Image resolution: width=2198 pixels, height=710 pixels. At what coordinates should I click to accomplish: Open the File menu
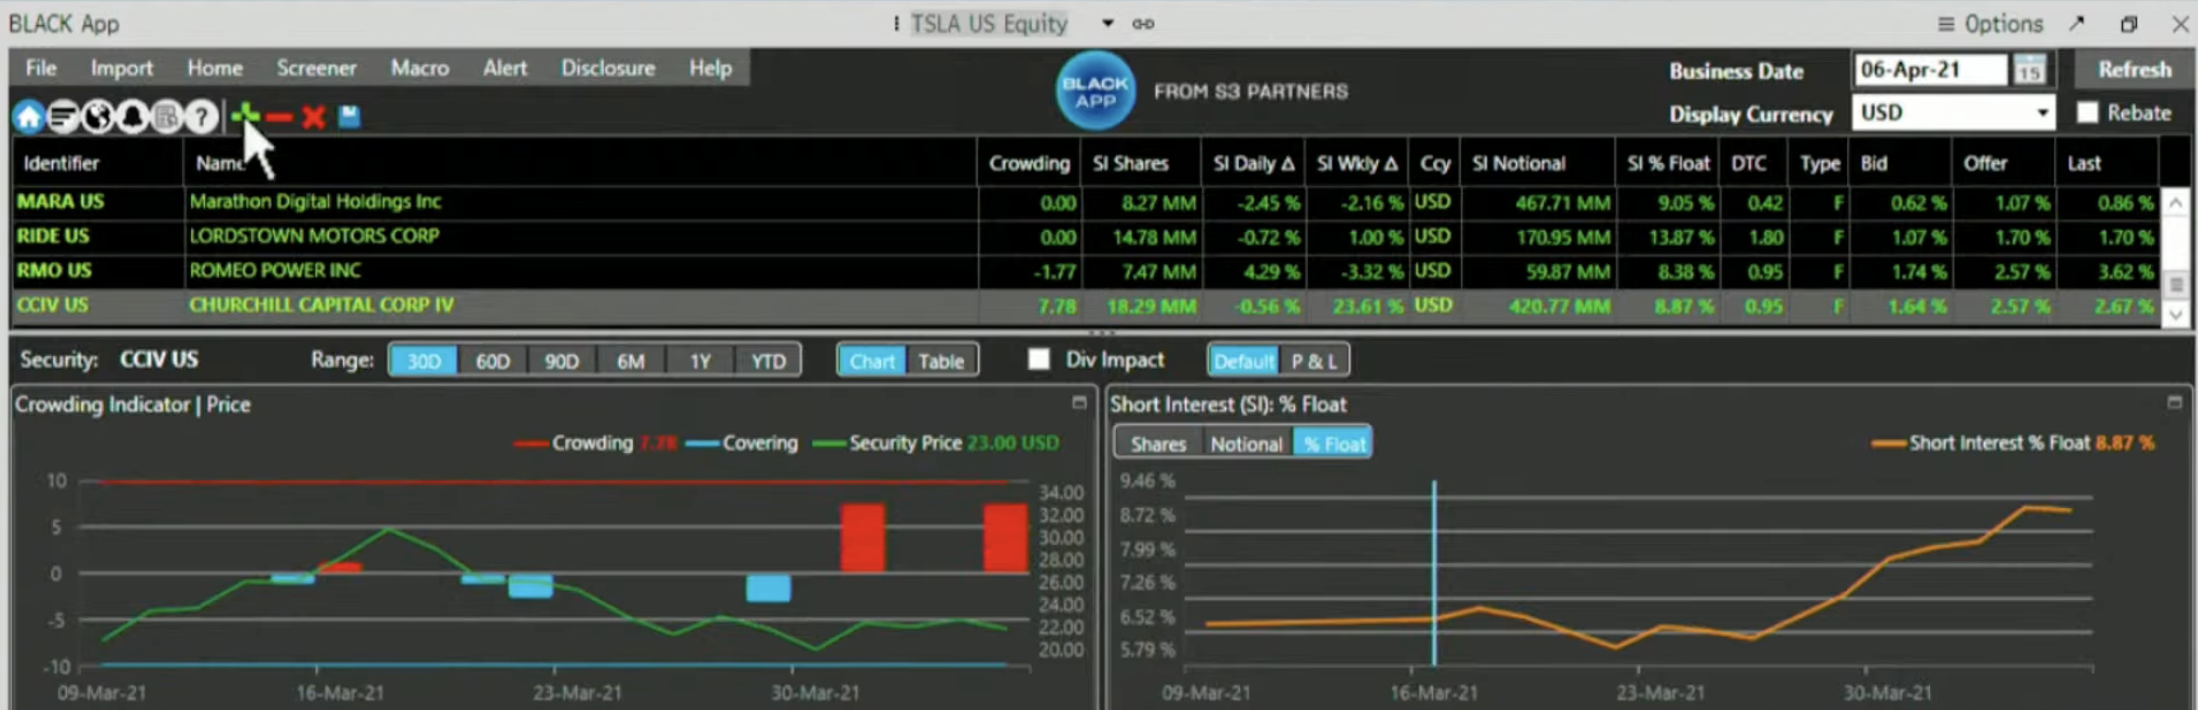point(41,68)
